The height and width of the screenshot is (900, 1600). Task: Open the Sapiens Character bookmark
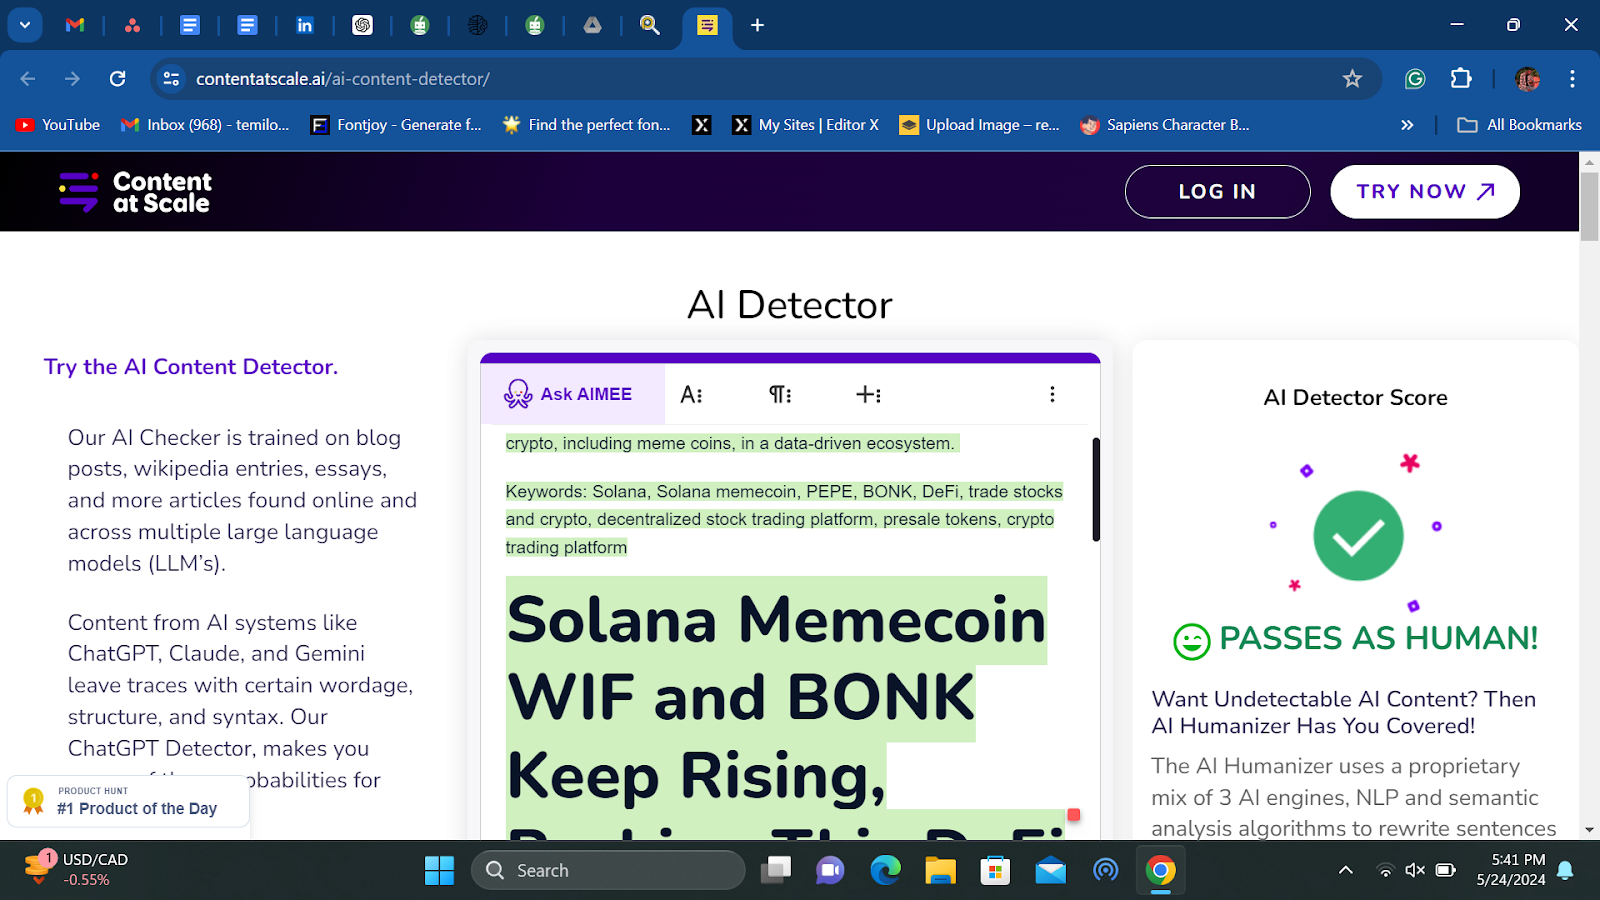1165,125
